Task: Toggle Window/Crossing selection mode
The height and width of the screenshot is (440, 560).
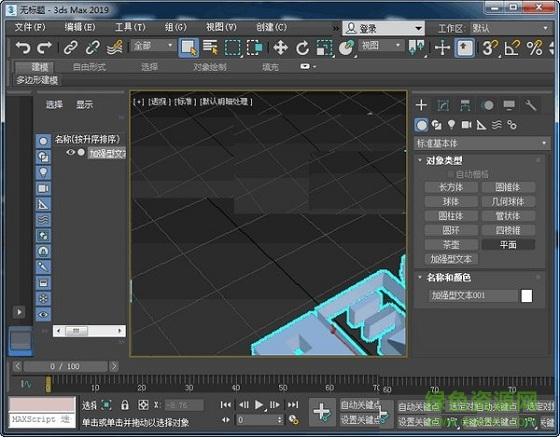Action: pyautogui.click(x=255, y=48)
